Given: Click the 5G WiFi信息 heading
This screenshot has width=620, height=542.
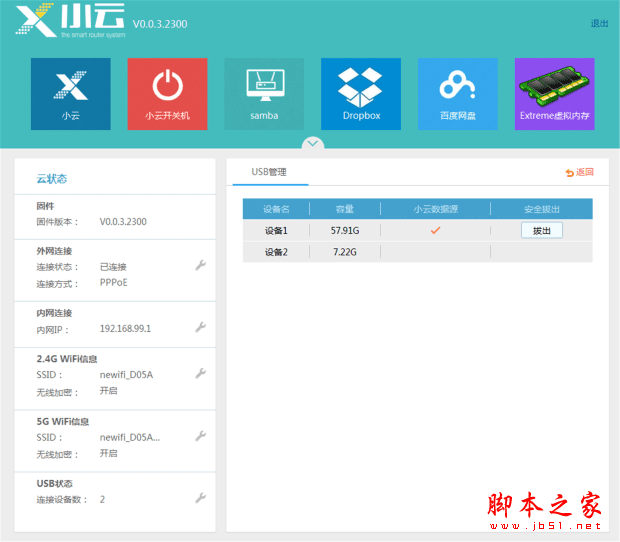Looking at the screenshot, I should [x=62, y=421].
